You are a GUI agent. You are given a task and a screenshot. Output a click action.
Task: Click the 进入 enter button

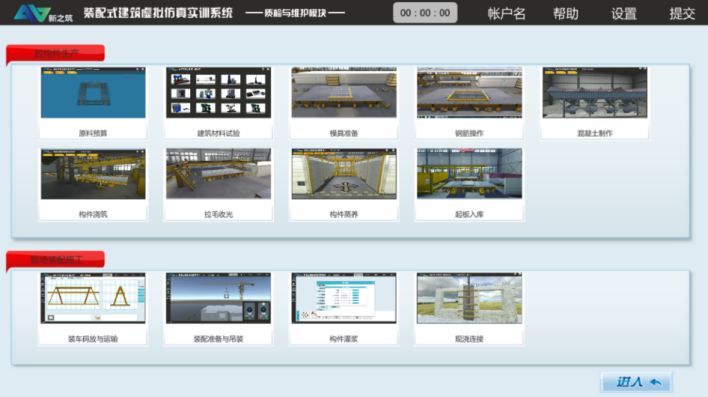(637, 382)
